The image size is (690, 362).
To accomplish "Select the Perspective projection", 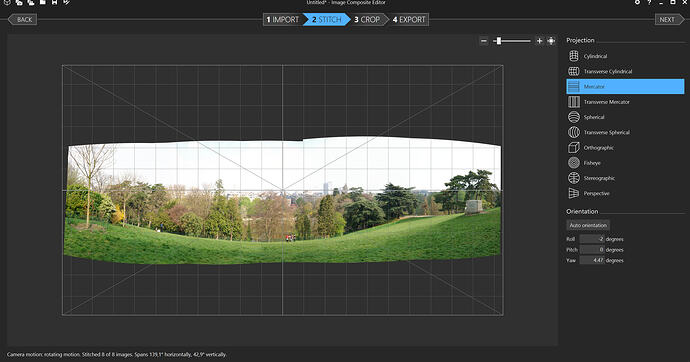I will [x=625, y=193].
